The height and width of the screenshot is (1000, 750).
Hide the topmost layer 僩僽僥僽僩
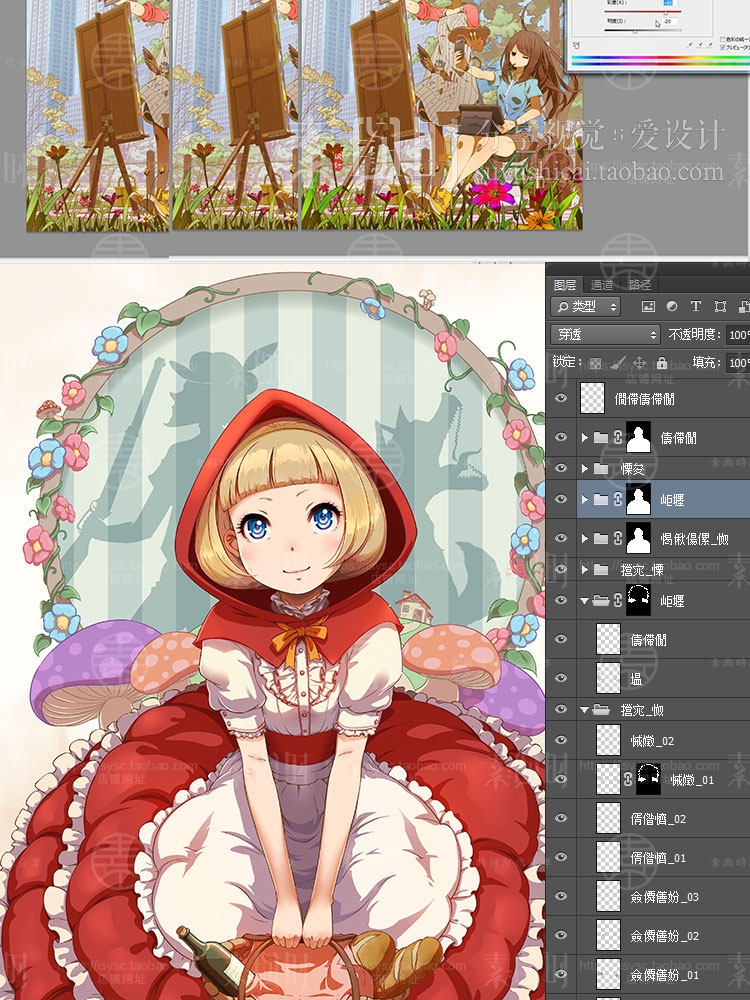point(561,399)
